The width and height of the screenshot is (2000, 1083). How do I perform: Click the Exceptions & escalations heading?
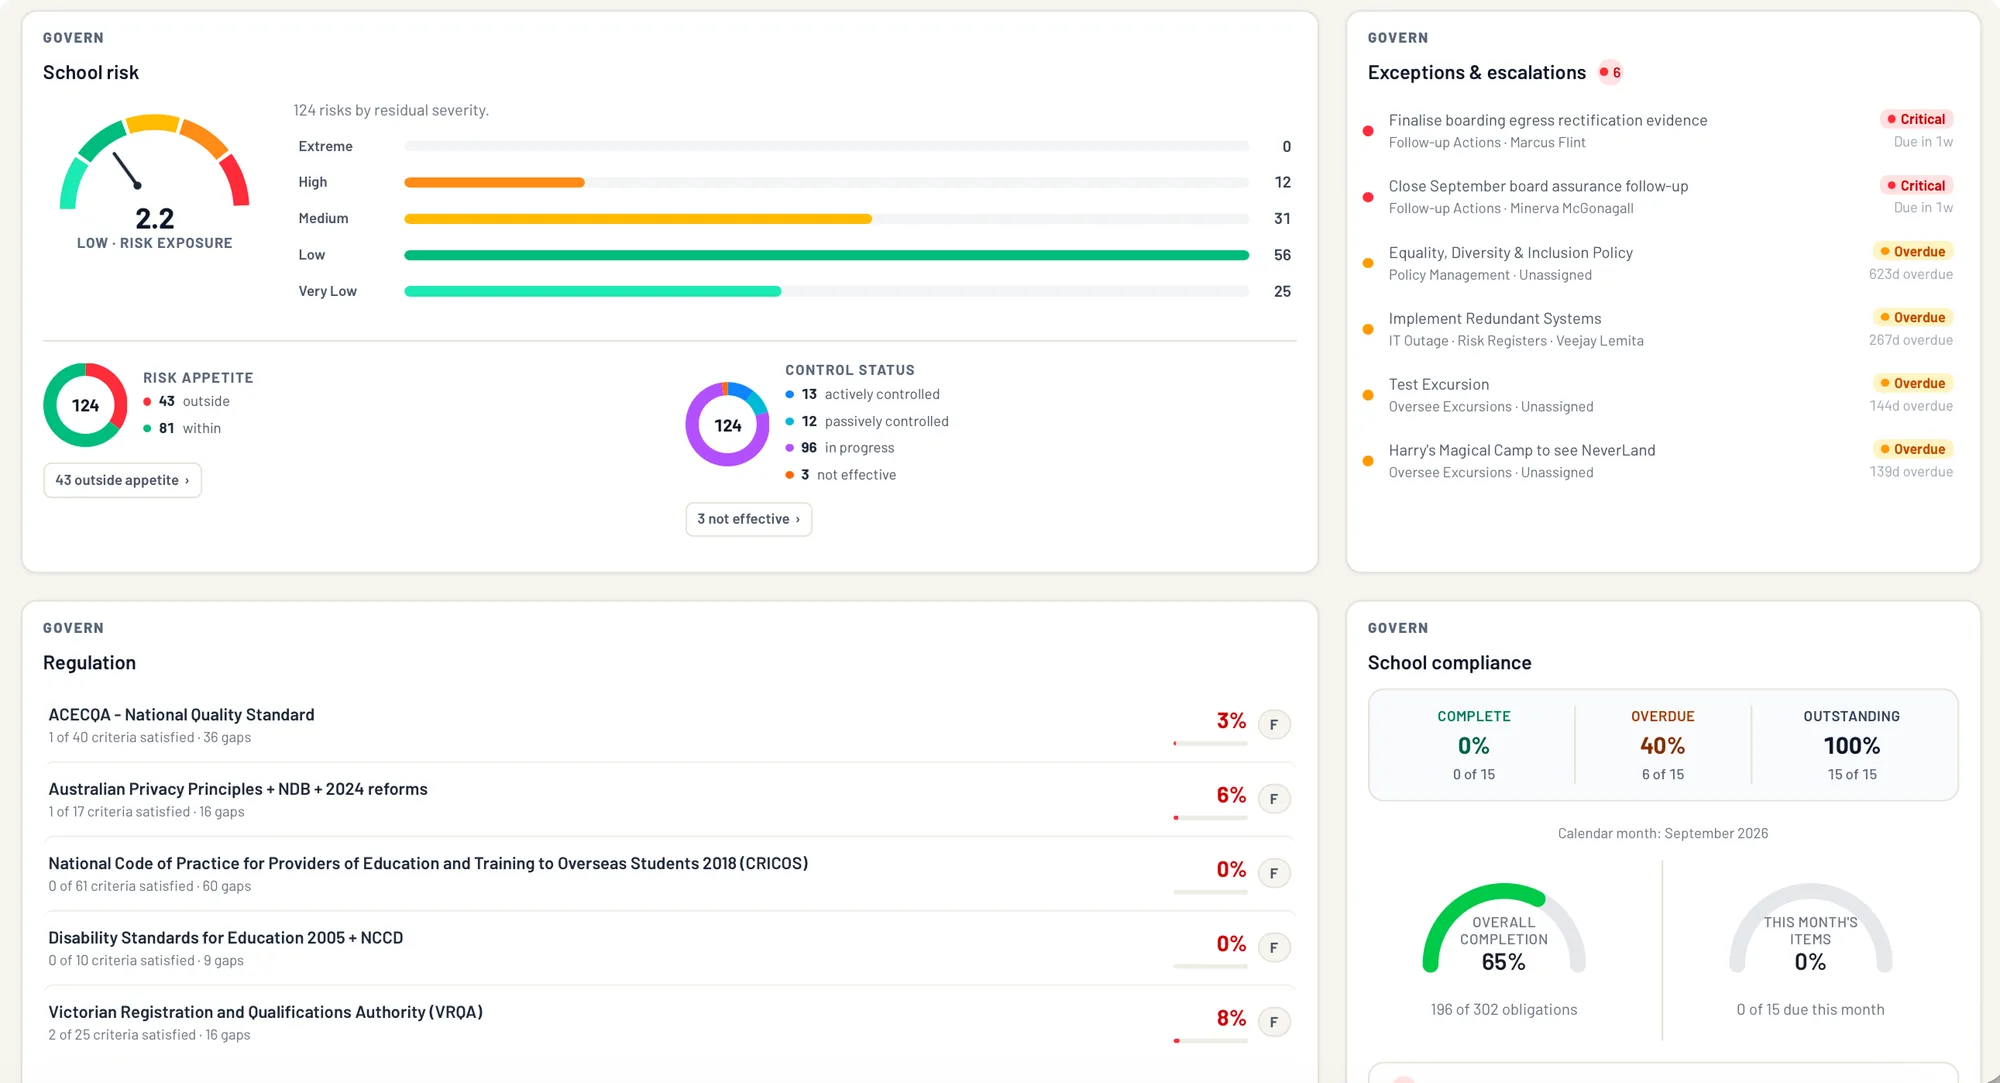click(1476, 72)
